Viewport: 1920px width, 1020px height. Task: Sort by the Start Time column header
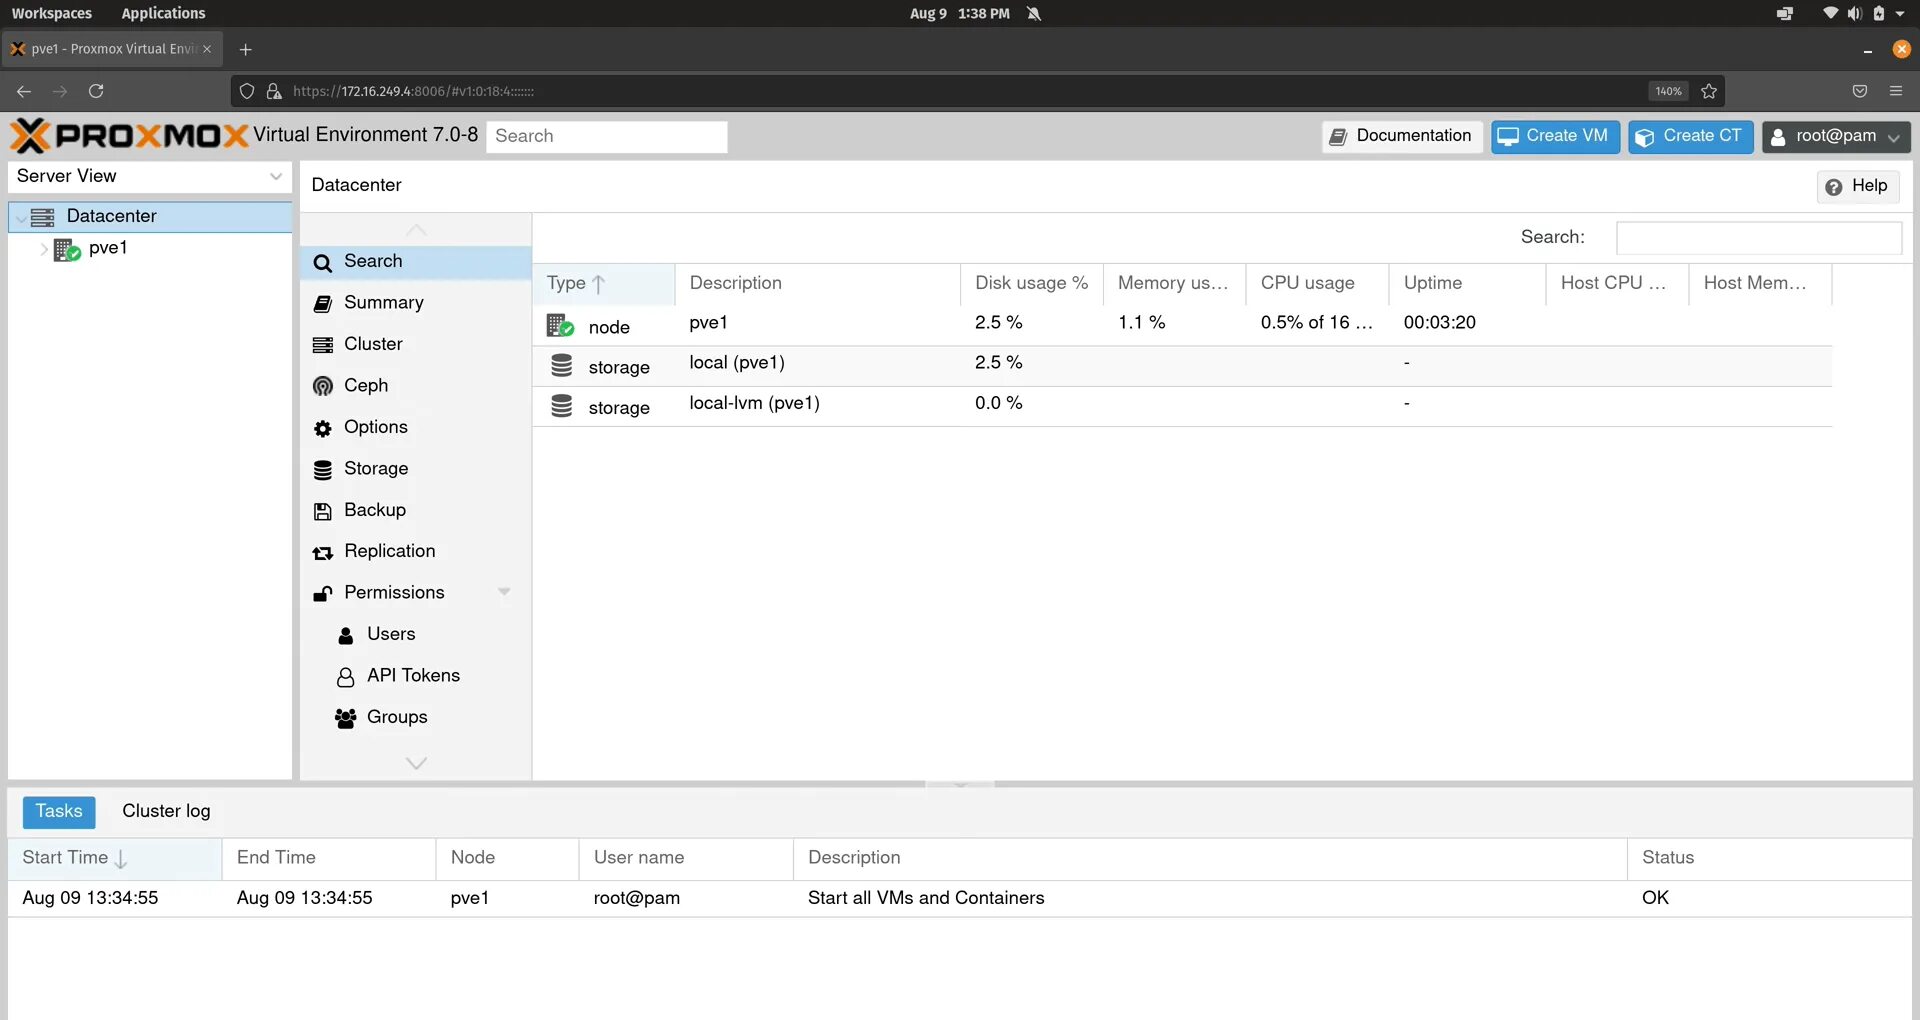click(115, 859)
